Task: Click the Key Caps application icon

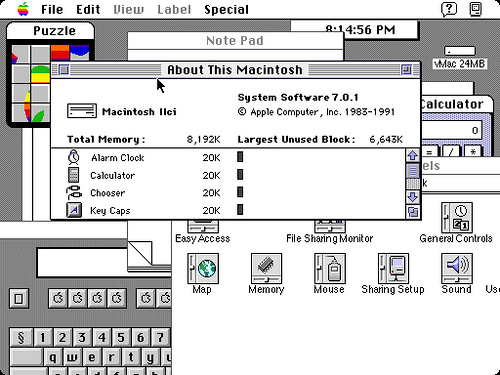Action: 74,210
